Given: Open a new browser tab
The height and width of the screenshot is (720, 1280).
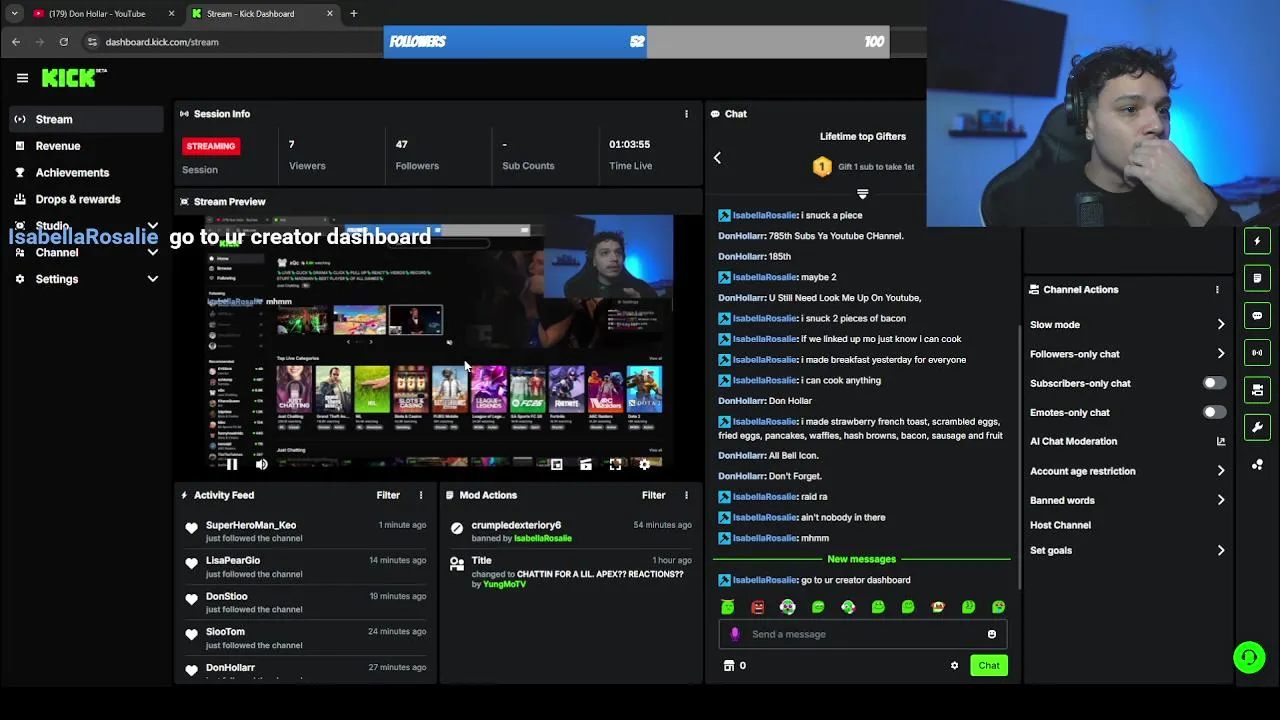Looking at the screenshot, I should (354, 14).
